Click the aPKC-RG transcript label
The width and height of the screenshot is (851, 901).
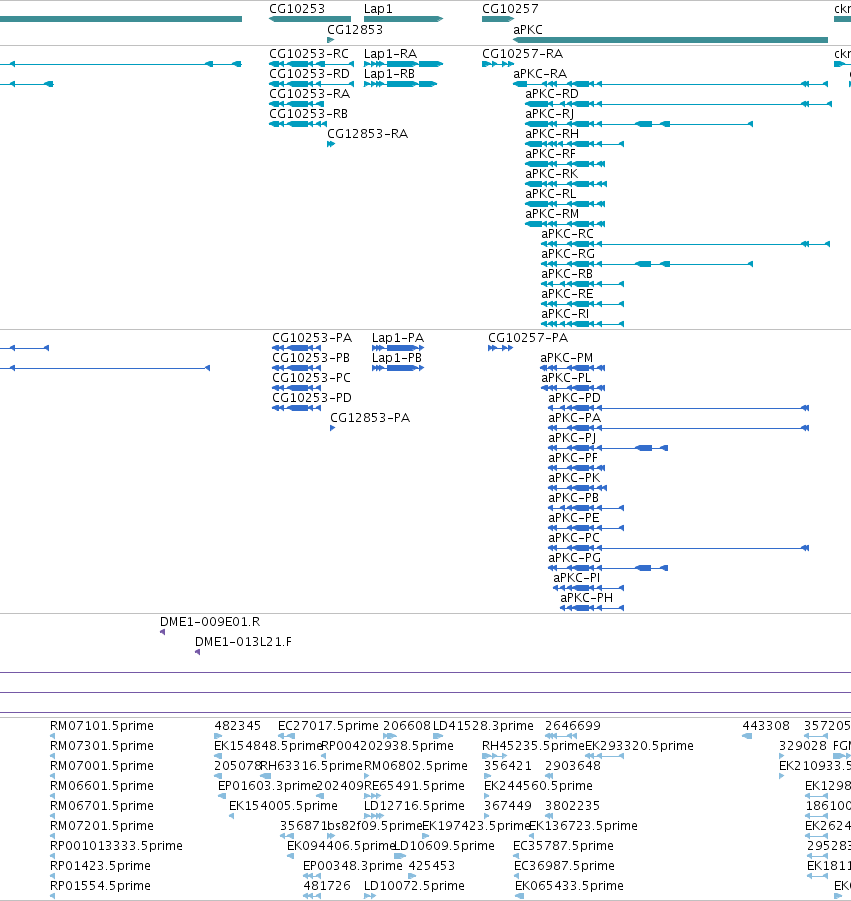(x=568, y=254)
